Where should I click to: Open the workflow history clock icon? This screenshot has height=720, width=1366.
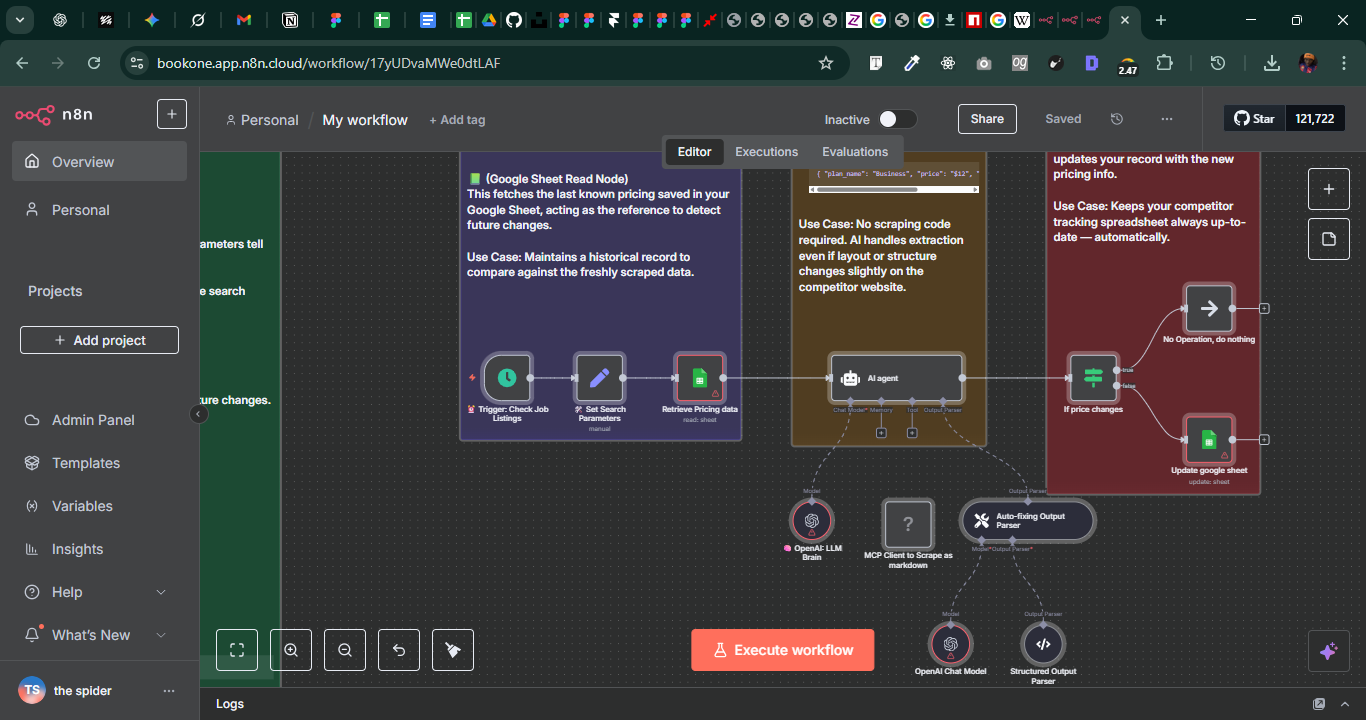(x=1117, y=119)
